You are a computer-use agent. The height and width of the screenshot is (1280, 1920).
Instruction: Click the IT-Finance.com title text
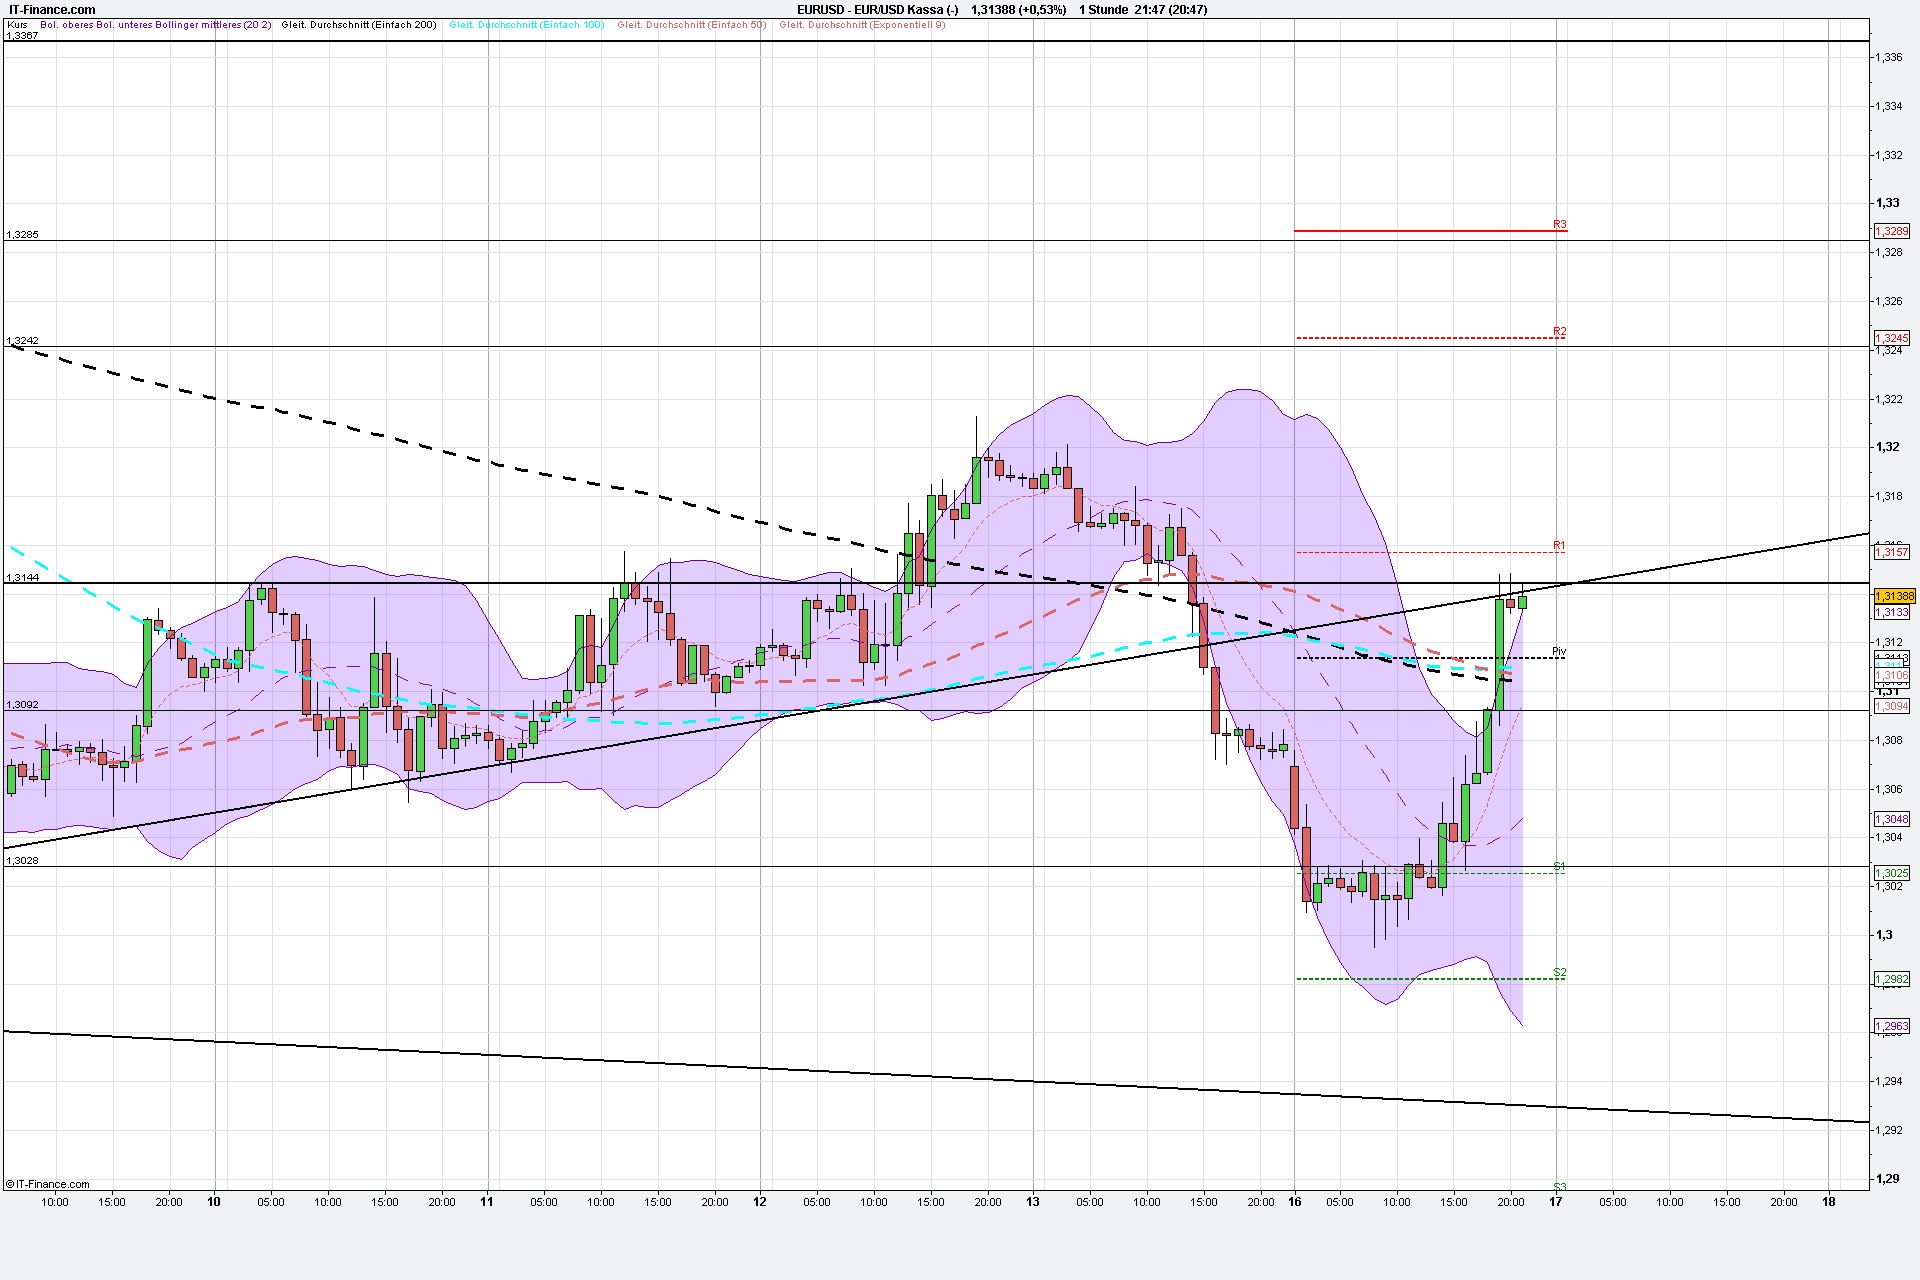coord(52,10)
